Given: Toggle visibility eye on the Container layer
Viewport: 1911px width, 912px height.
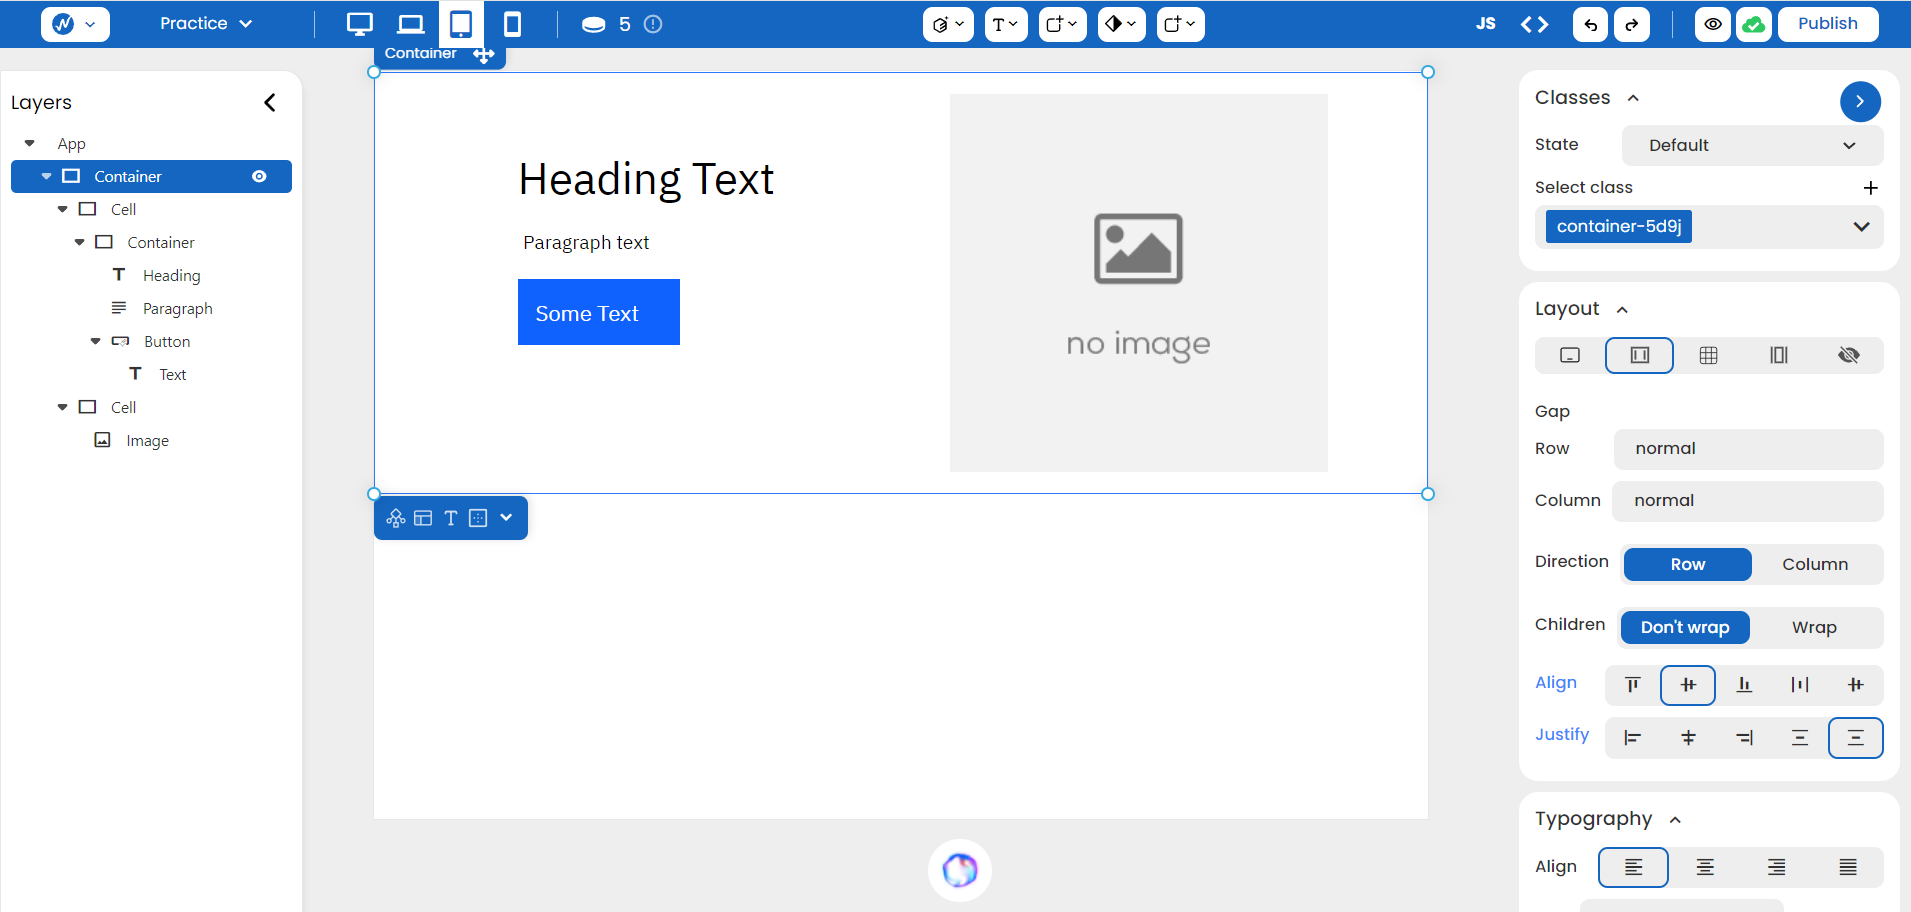Looking at the screenshot, I should coord(260,176).
